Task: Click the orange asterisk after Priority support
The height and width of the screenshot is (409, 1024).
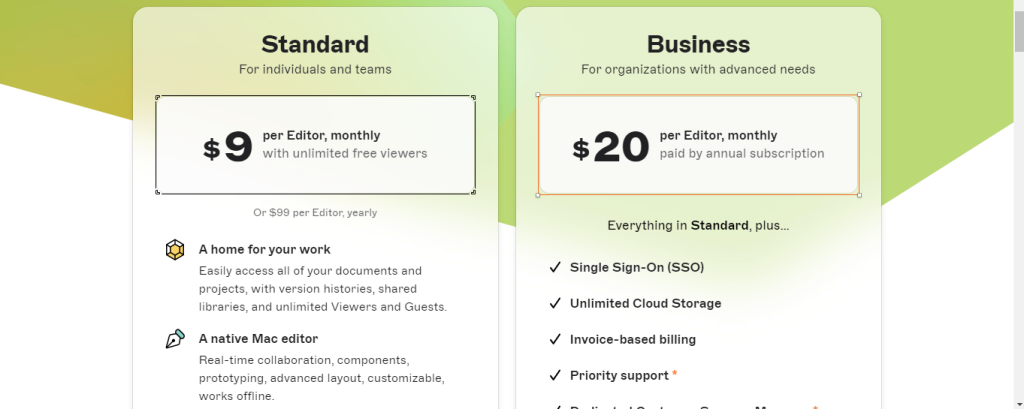Action: click(x=675, y=374)
